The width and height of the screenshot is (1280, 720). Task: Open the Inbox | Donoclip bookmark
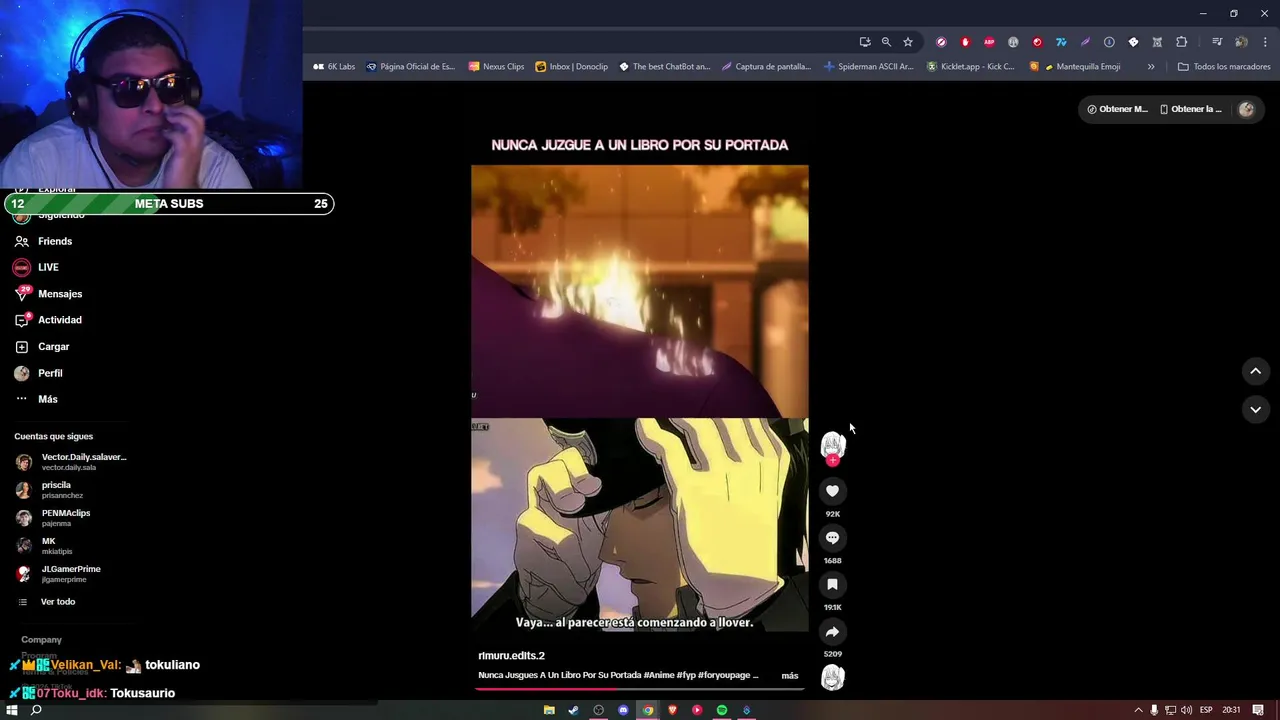[572, 67]
